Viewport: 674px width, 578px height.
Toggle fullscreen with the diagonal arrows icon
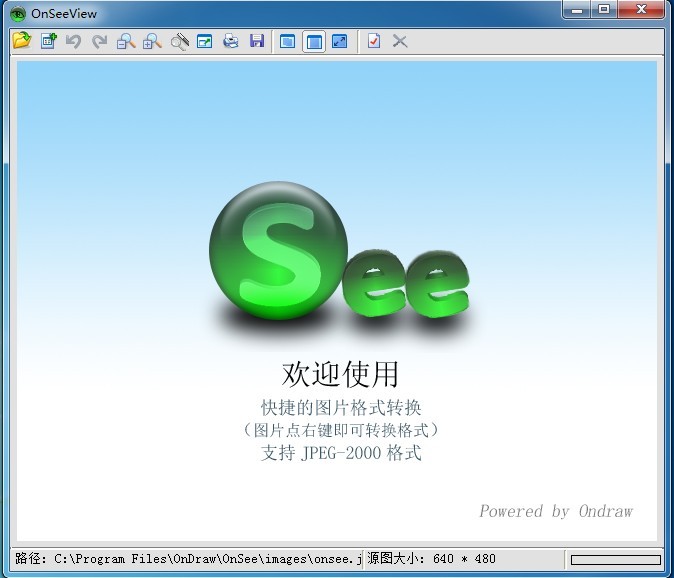(x=340, y=41)
